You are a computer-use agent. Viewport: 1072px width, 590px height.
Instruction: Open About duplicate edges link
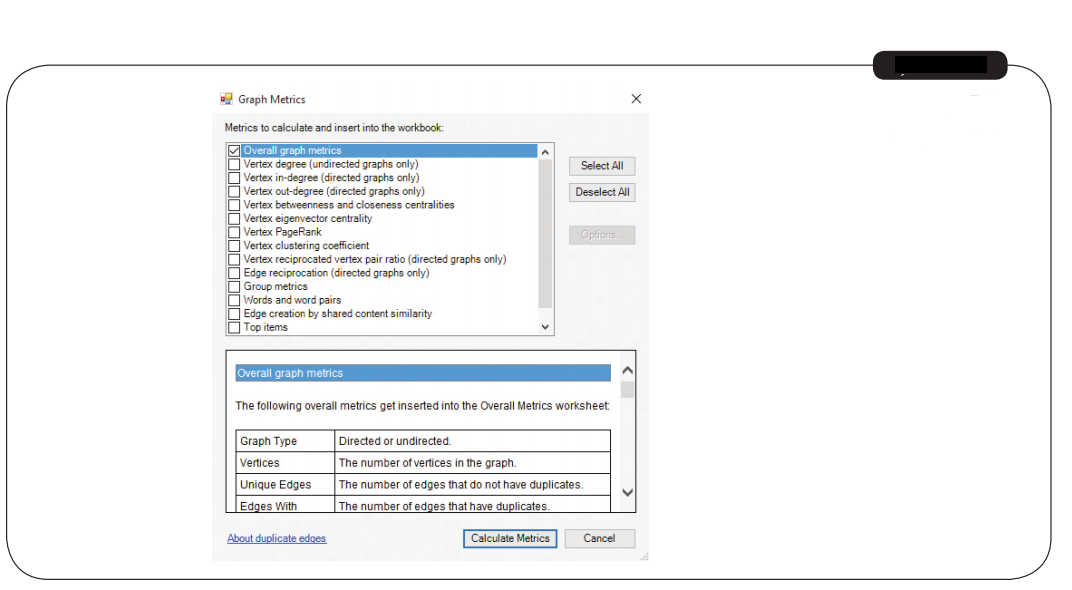click(276, 538)
